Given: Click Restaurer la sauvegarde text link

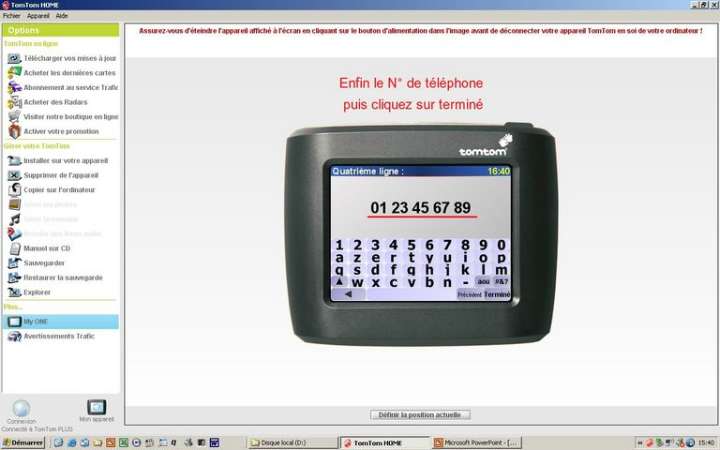Looking at the screenshot, I should click(63, 278).
